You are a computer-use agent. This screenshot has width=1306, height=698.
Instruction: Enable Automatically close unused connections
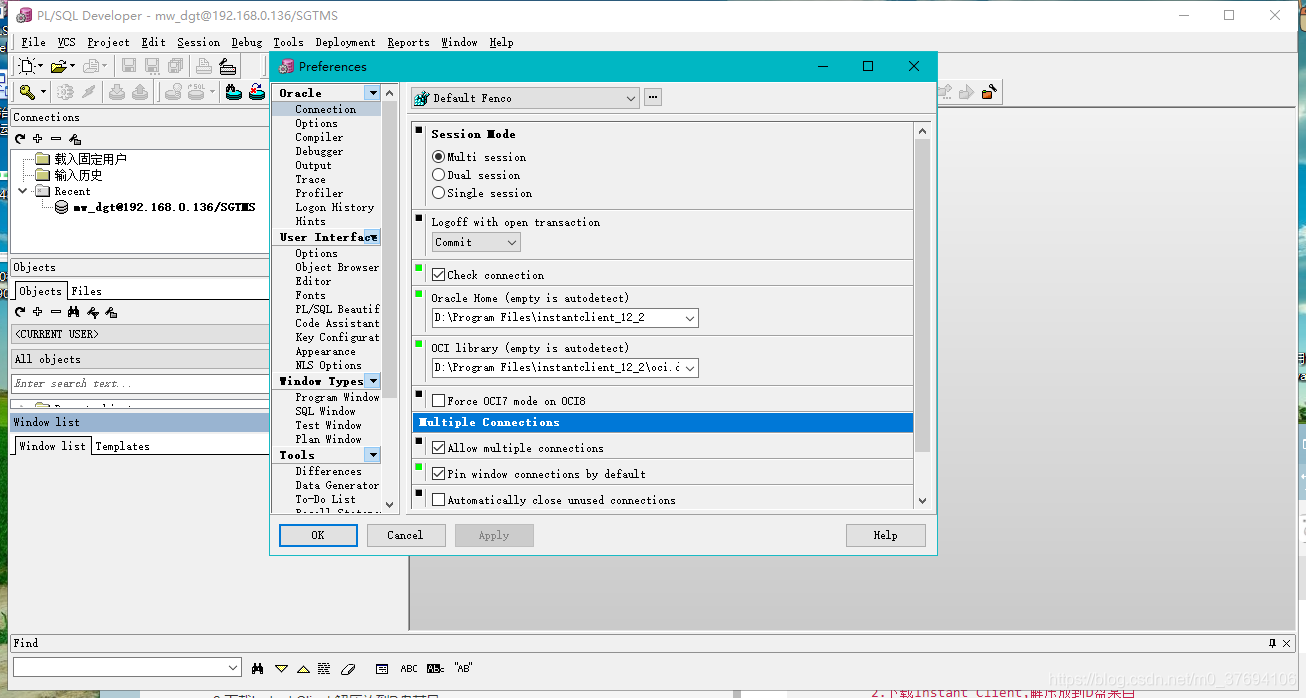(x=438, y=500)
